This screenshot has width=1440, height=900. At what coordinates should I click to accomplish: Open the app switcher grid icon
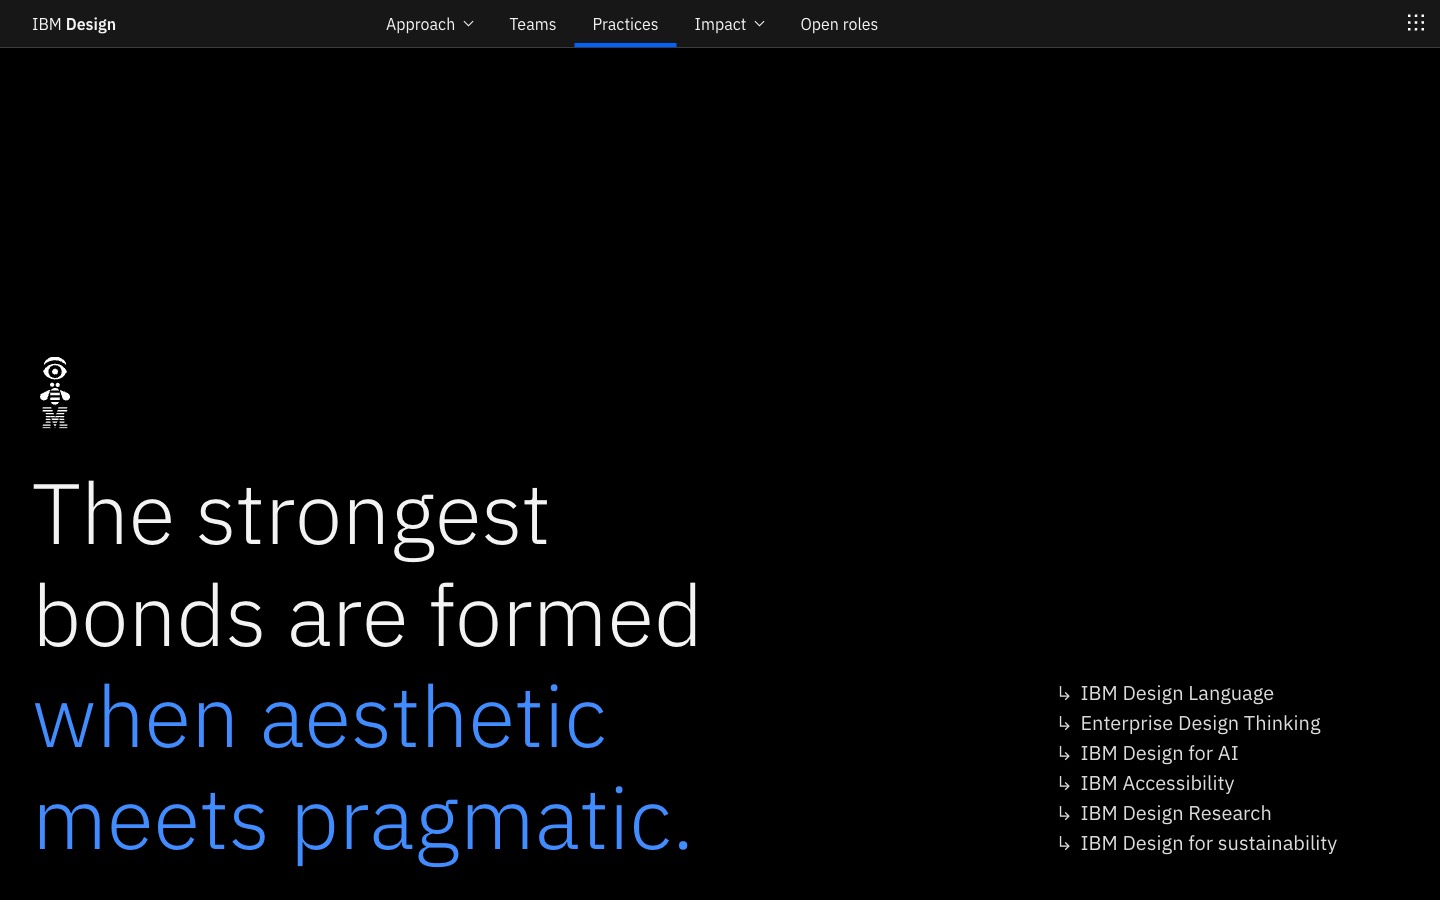(1415, 23)
